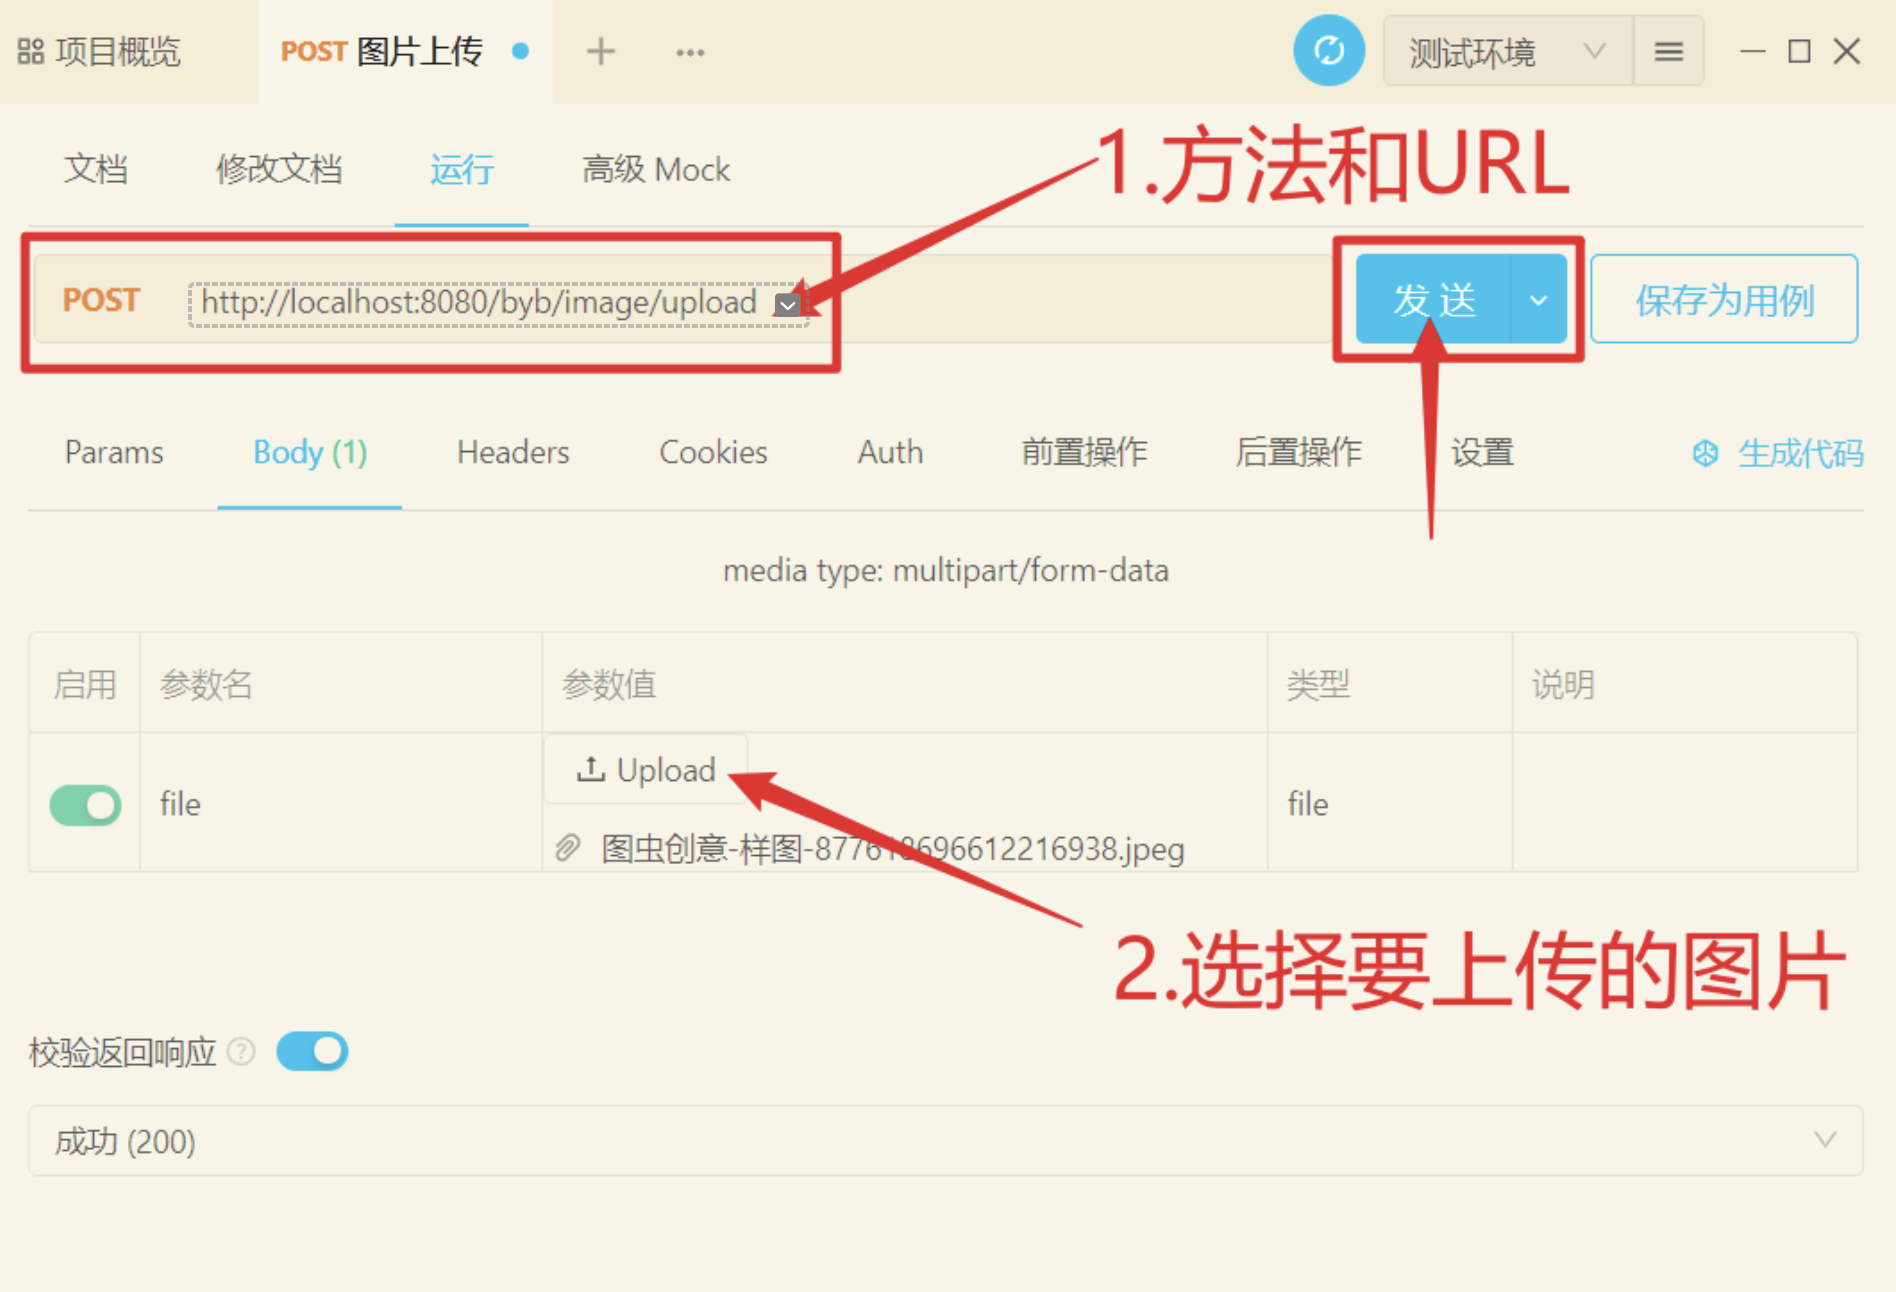Open the hamburger environment menu icon

click(x=1668, y=51)
